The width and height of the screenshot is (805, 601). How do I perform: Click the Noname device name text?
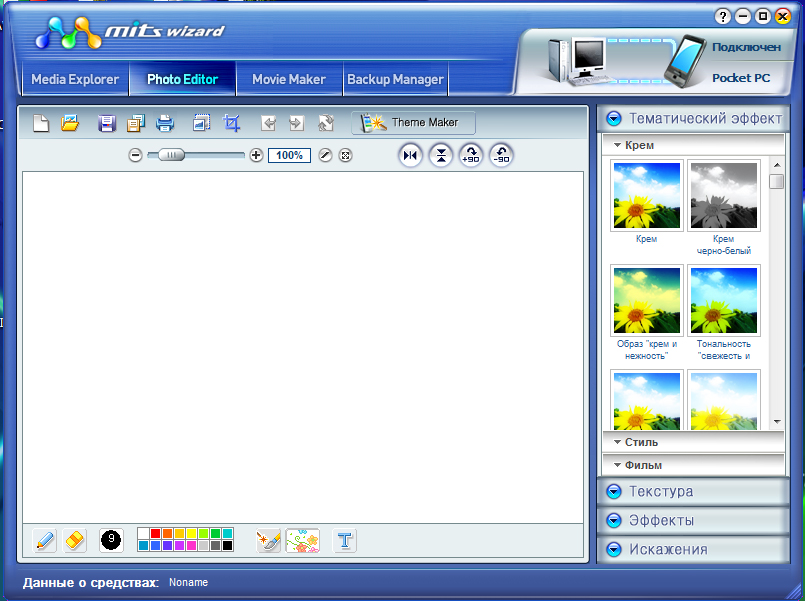188,583
